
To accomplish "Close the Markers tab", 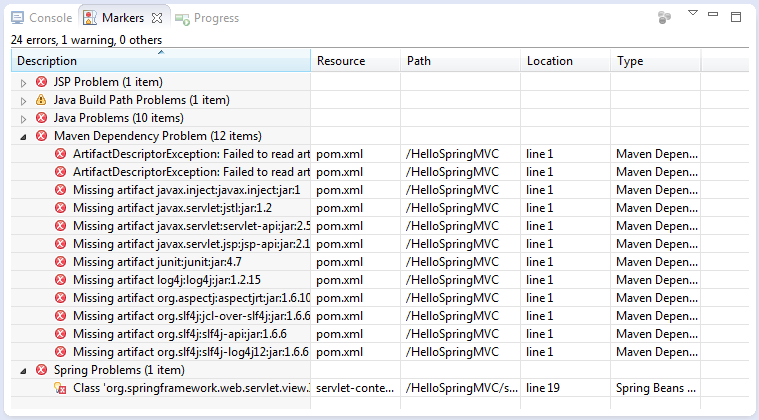I will pos(157,18).
